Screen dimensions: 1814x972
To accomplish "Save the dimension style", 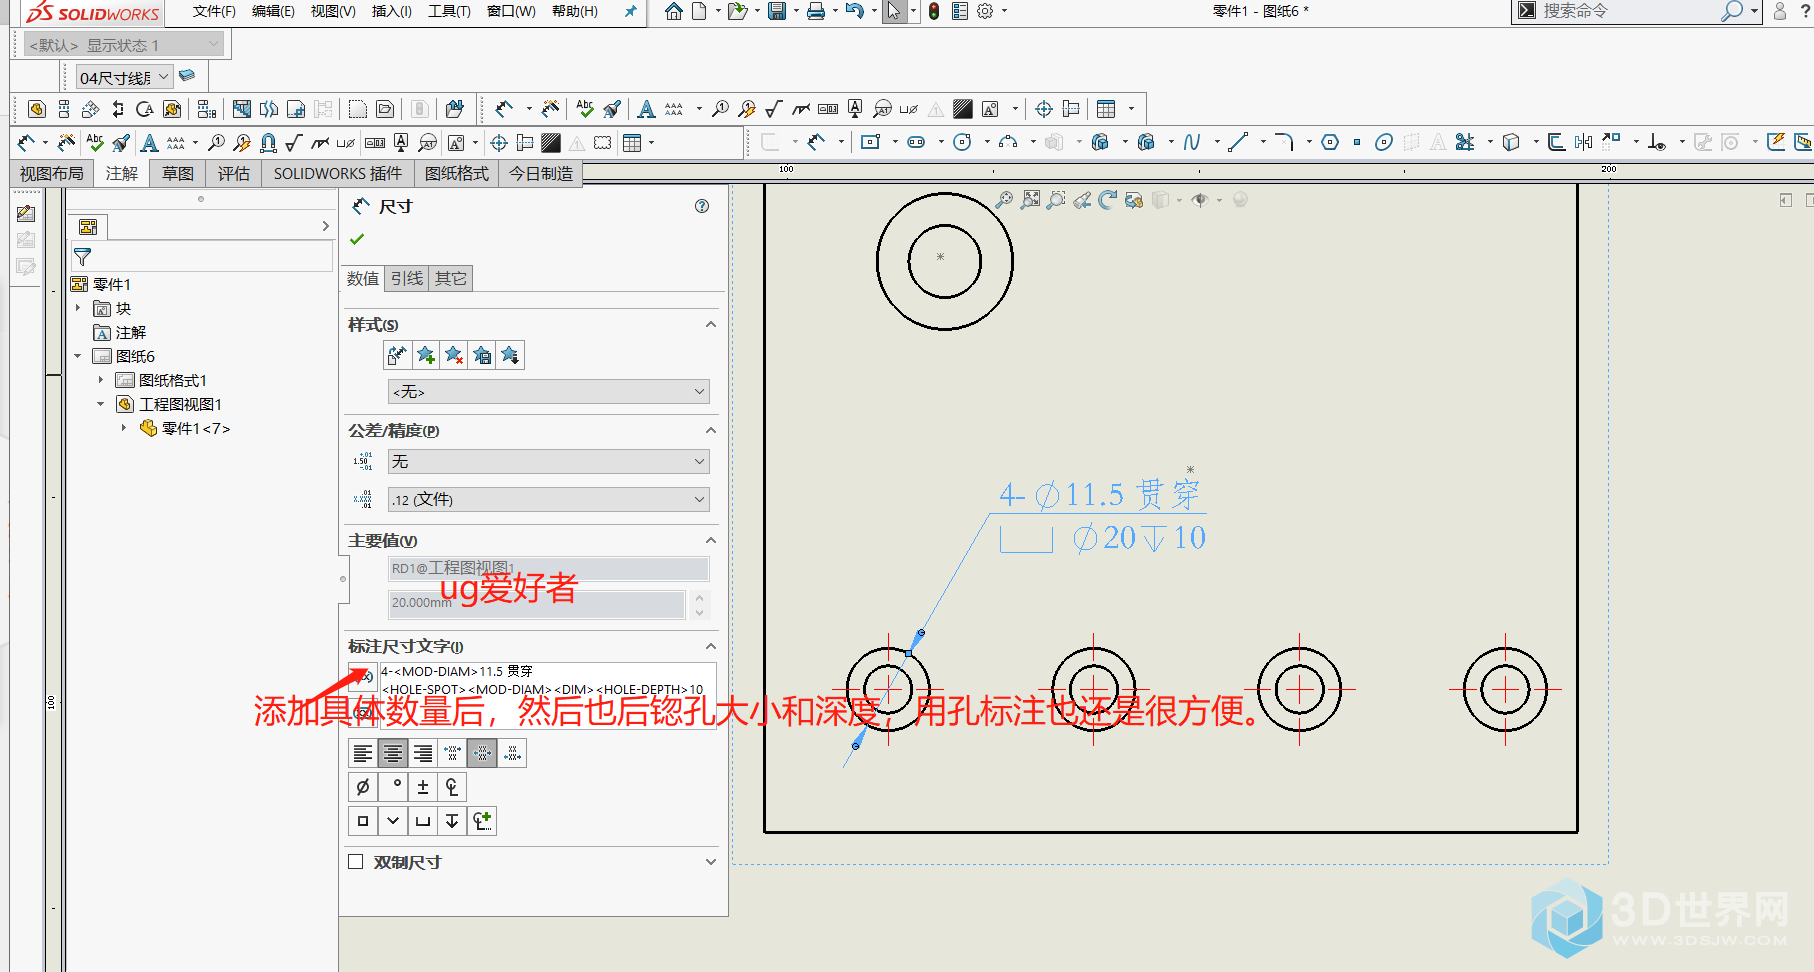I will 482,355.
